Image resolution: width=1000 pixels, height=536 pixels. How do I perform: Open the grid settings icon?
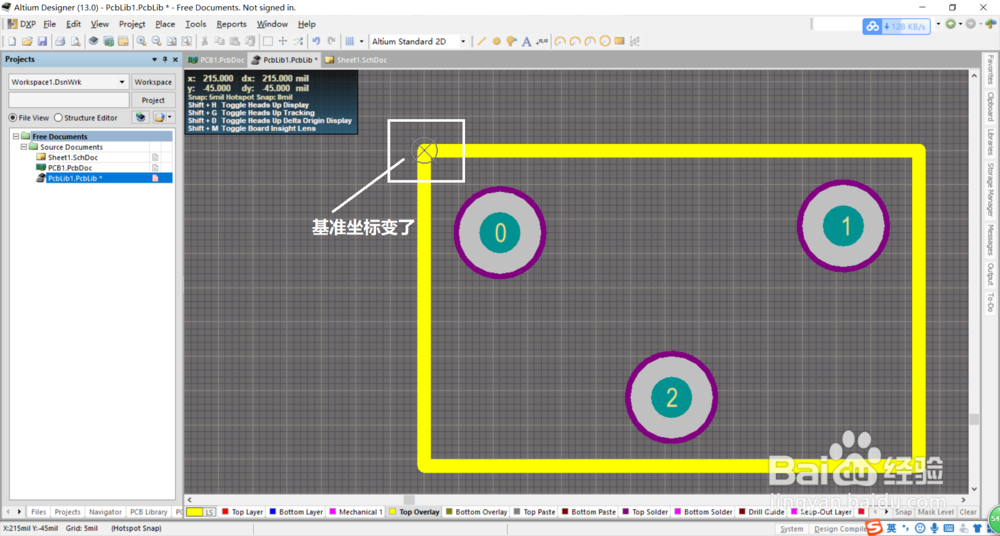click(x=349, y=41)
